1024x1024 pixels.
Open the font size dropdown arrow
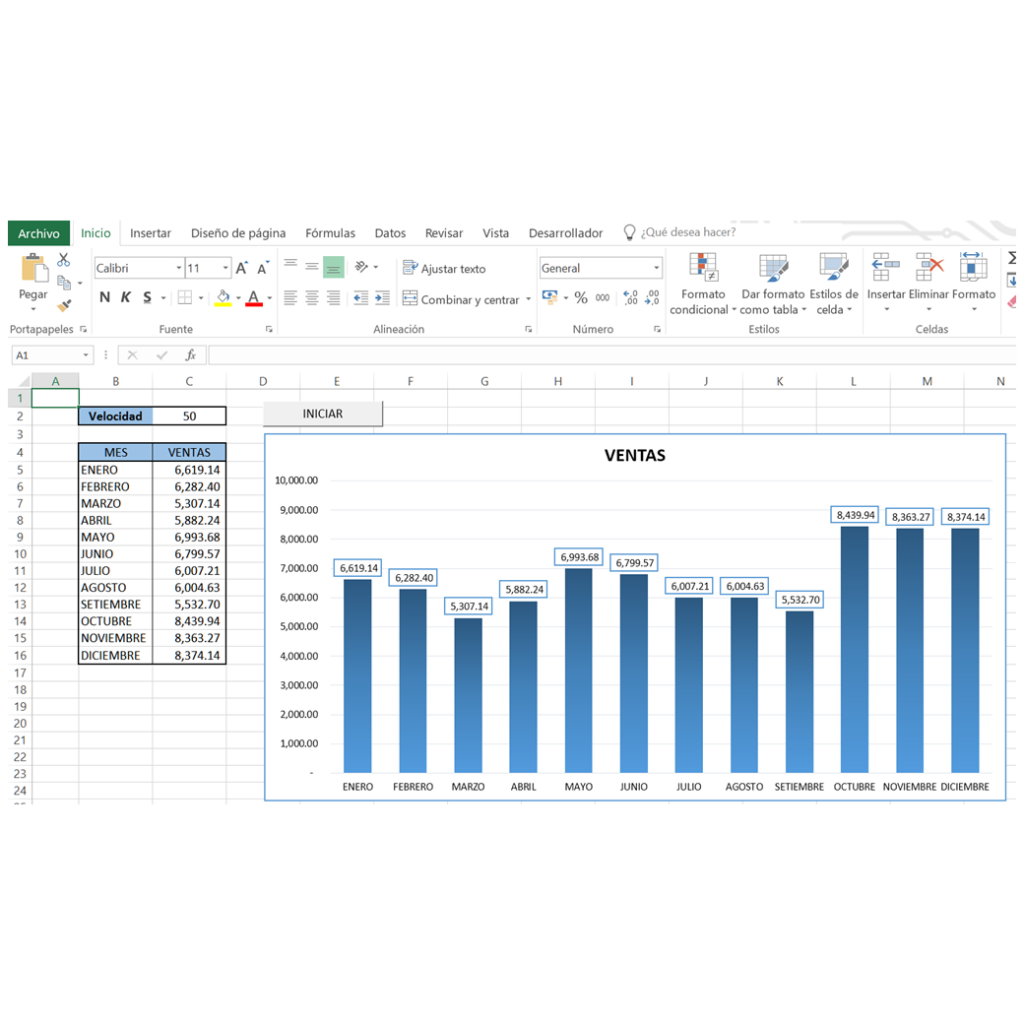pos(226,268)
